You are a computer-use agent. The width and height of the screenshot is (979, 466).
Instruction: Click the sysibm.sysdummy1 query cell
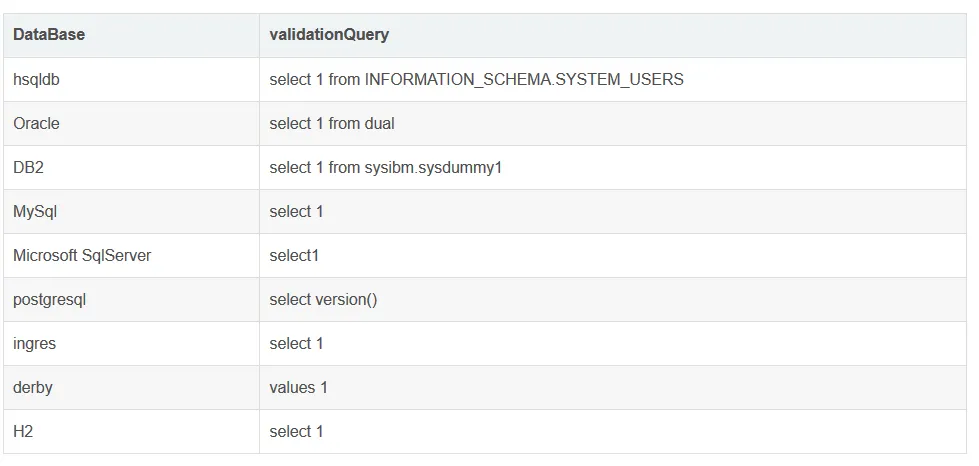[x=385, y=167]
